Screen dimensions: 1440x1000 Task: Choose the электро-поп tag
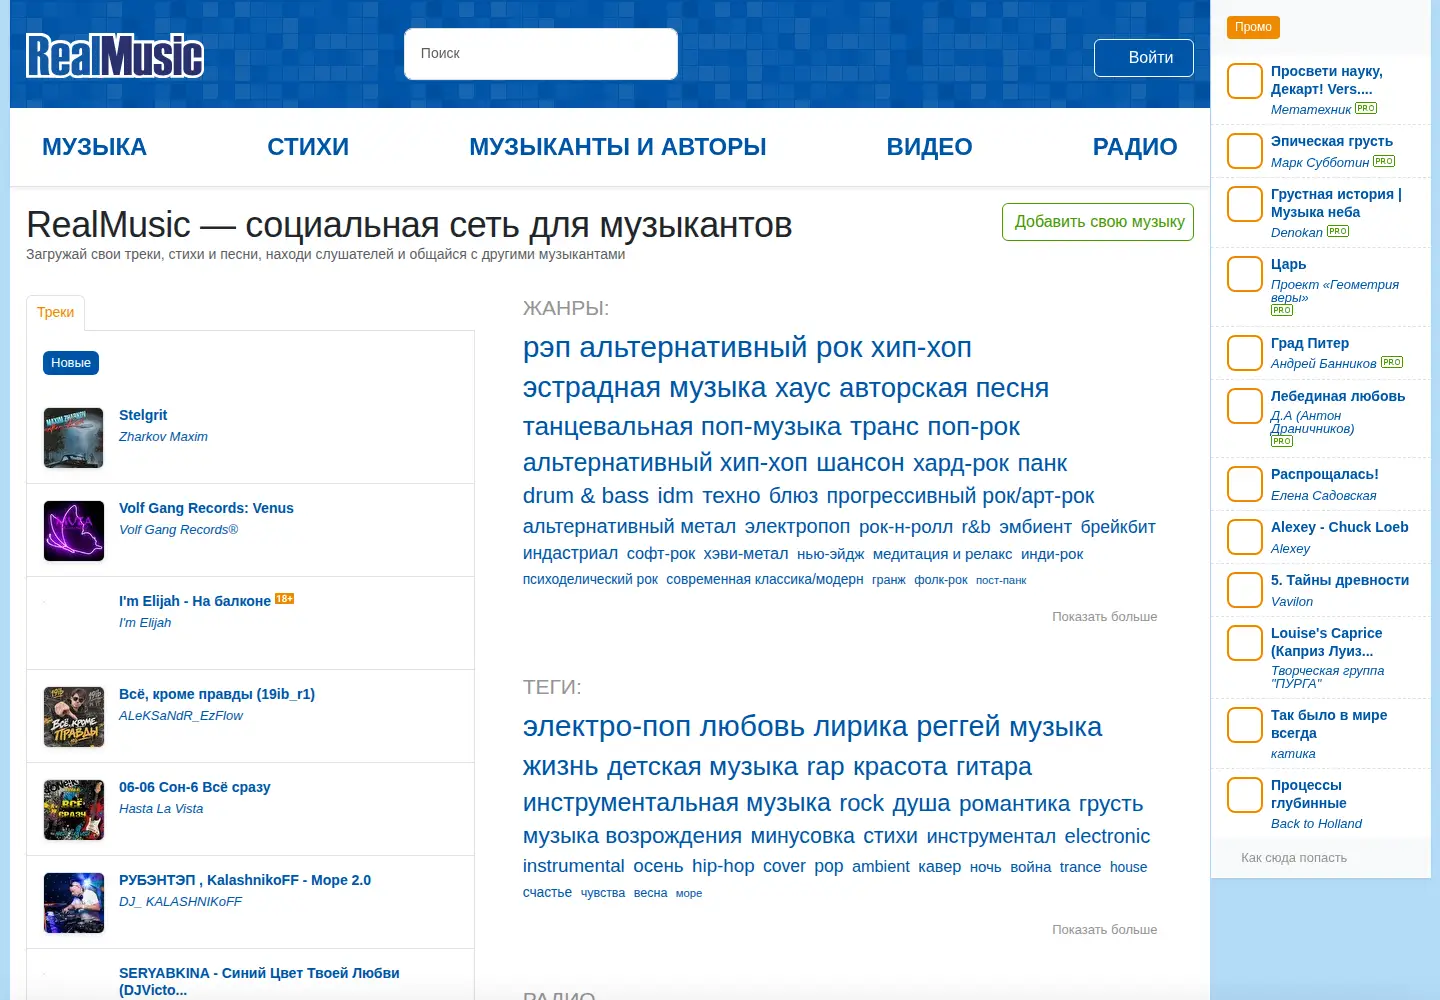[x=607, y=727]
